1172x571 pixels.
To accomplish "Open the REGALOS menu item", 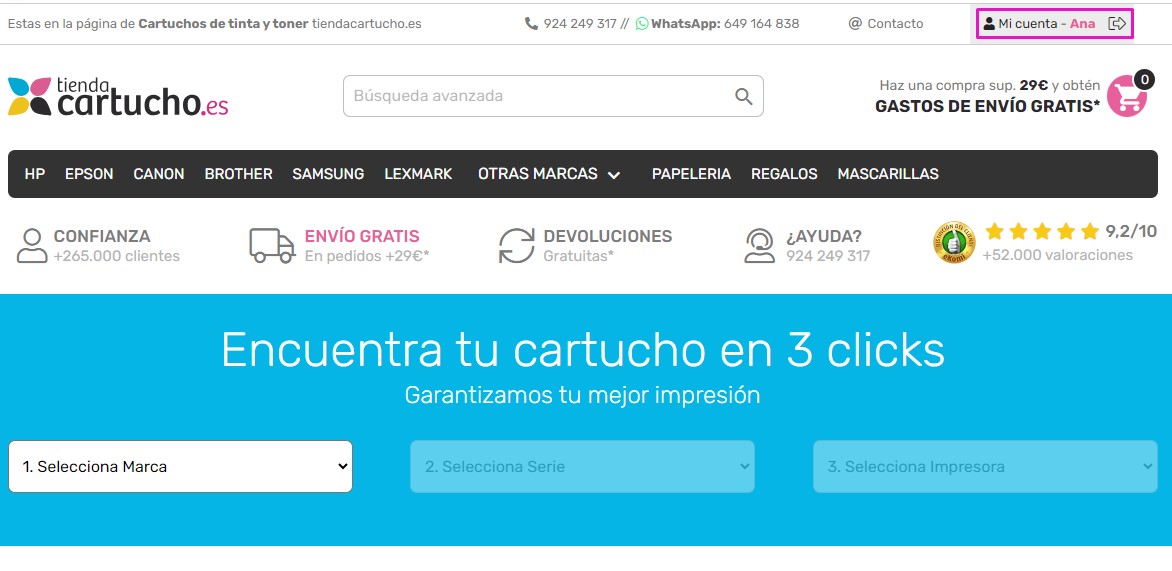I will tap(784, 173).
